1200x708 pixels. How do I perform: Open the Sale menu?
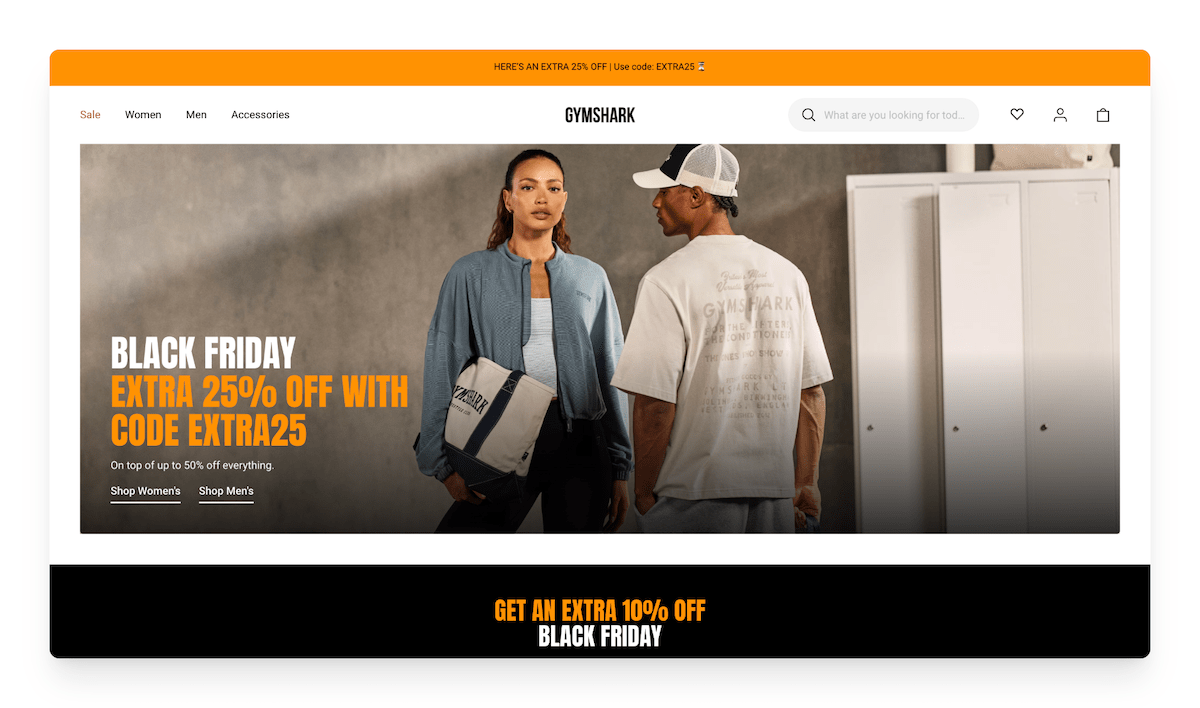[x=90, y=115]
